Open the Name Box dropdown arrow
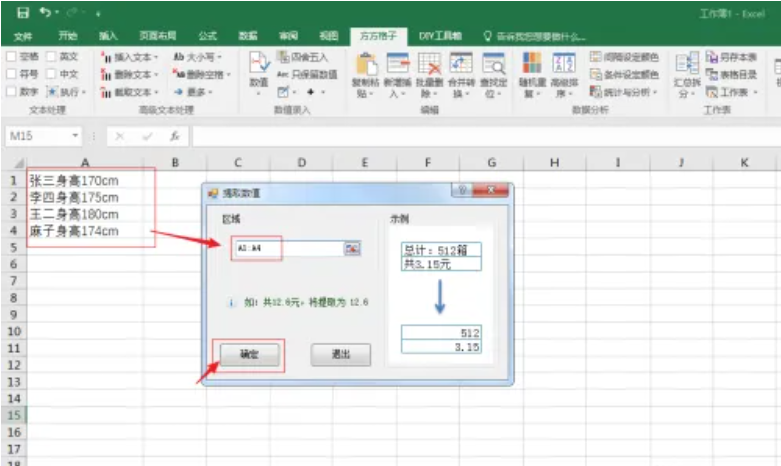Viewport: 781px width, 466px height. tap(76, 135)
